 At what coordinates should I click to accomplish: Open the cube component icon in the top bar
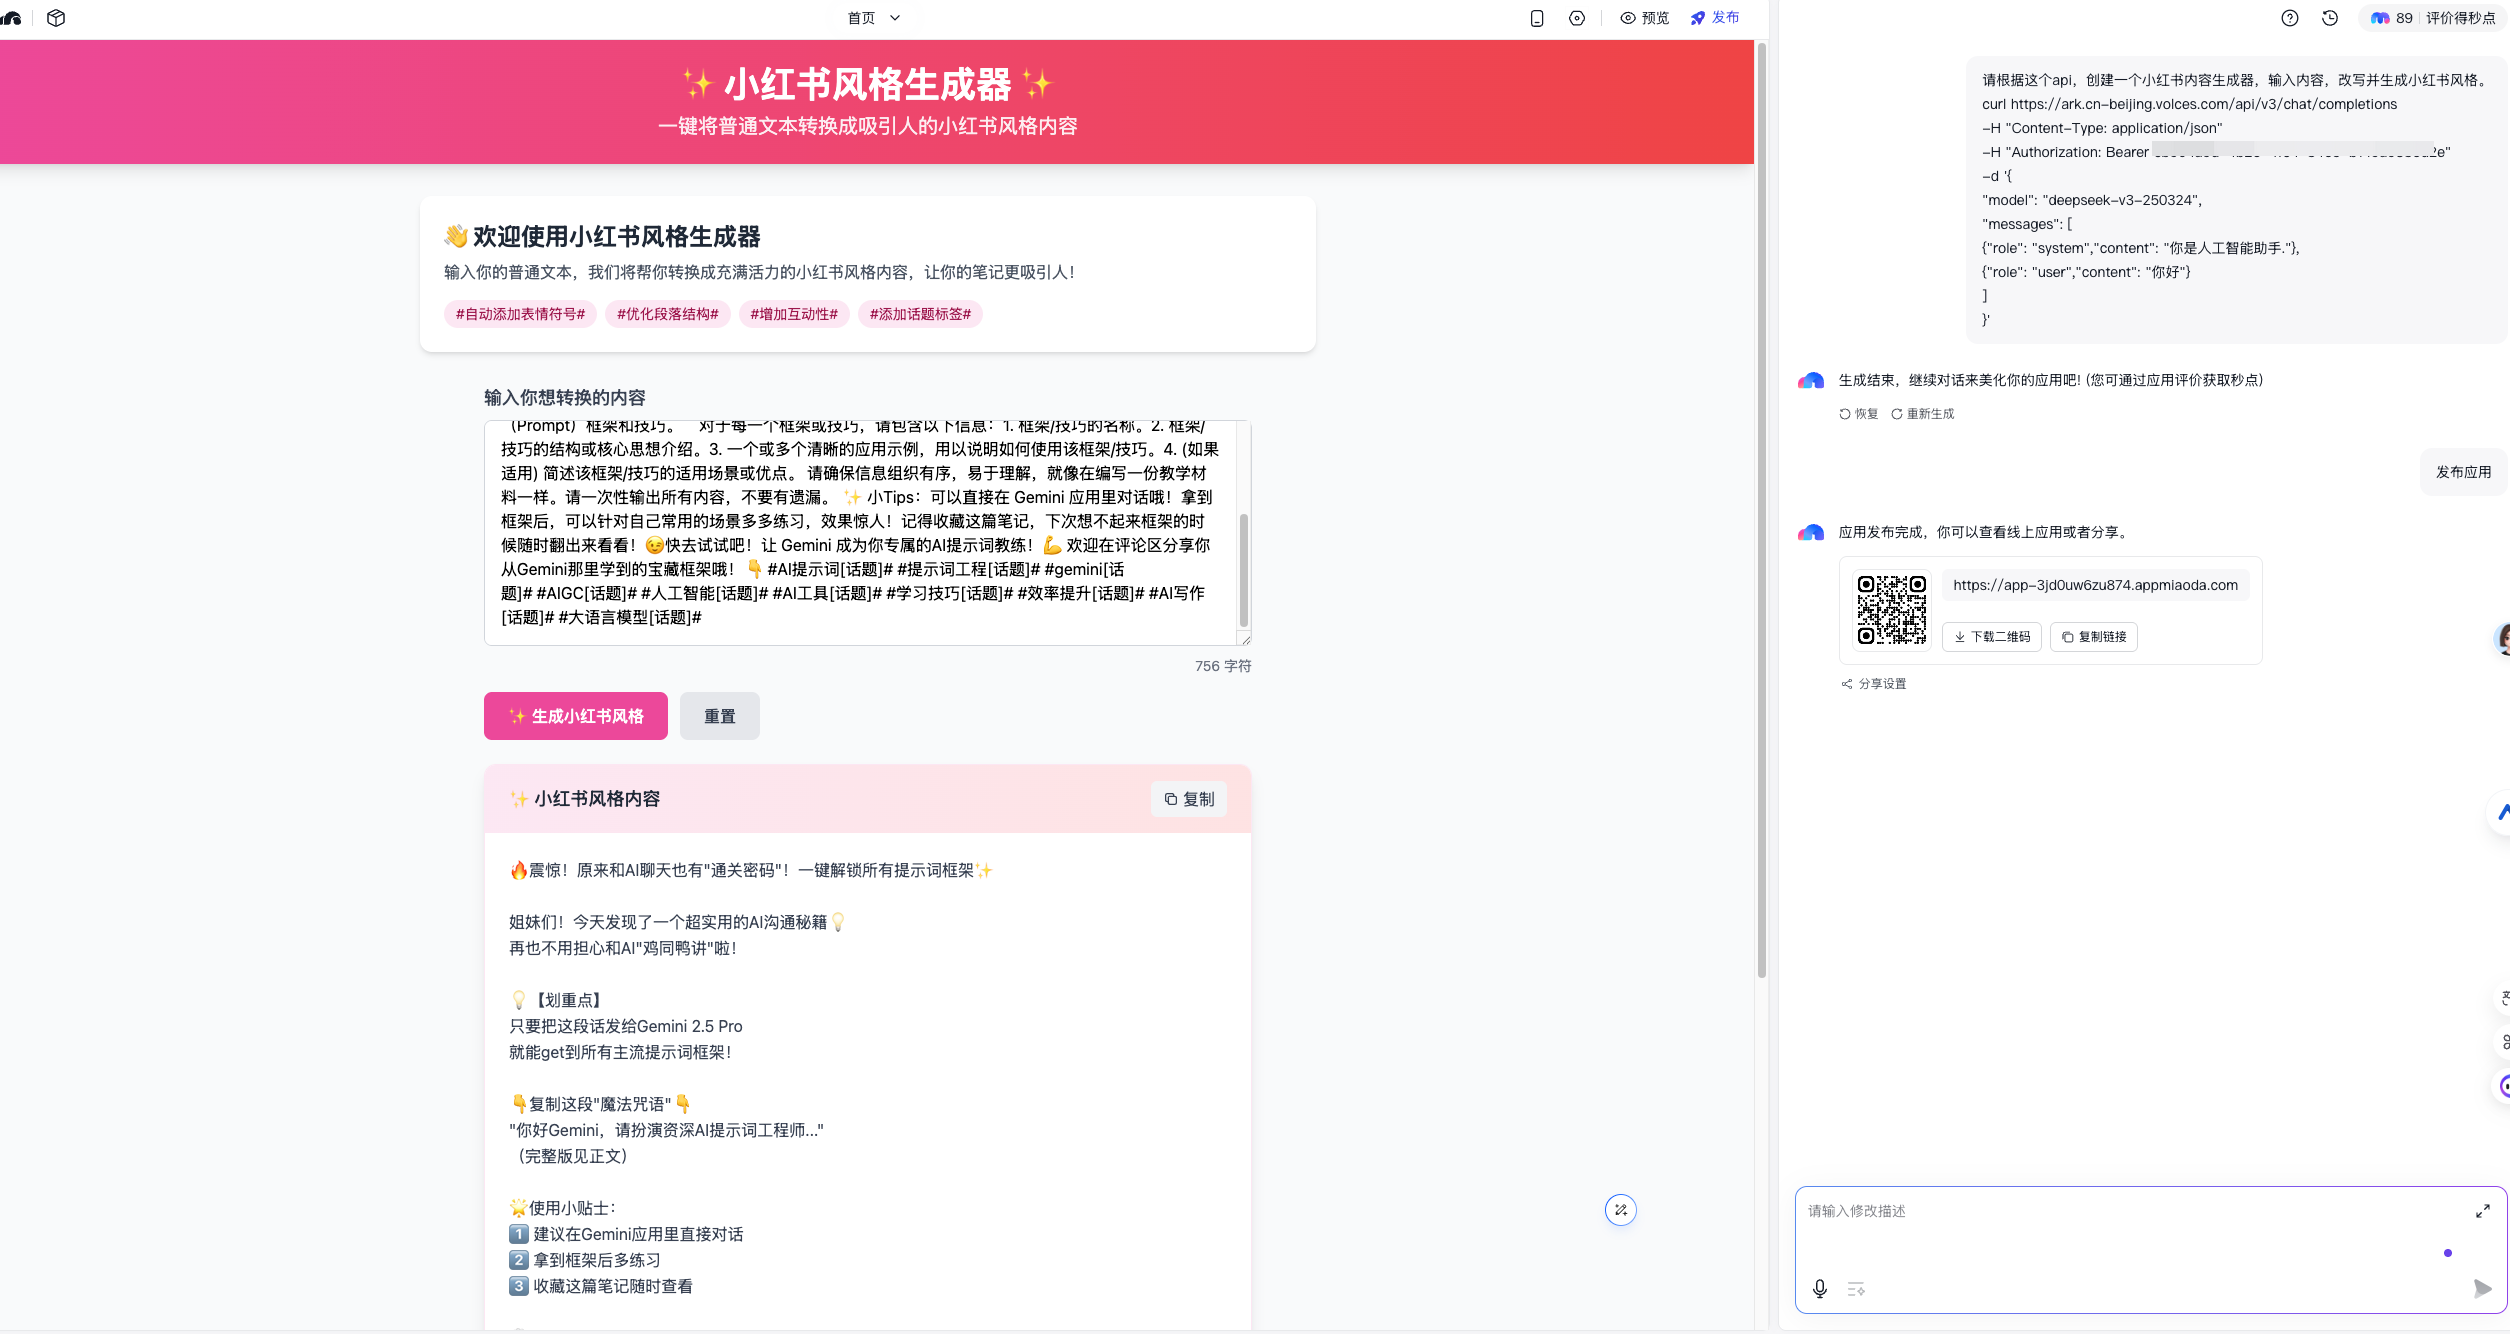pyautogui.click(x=56, y=18)
